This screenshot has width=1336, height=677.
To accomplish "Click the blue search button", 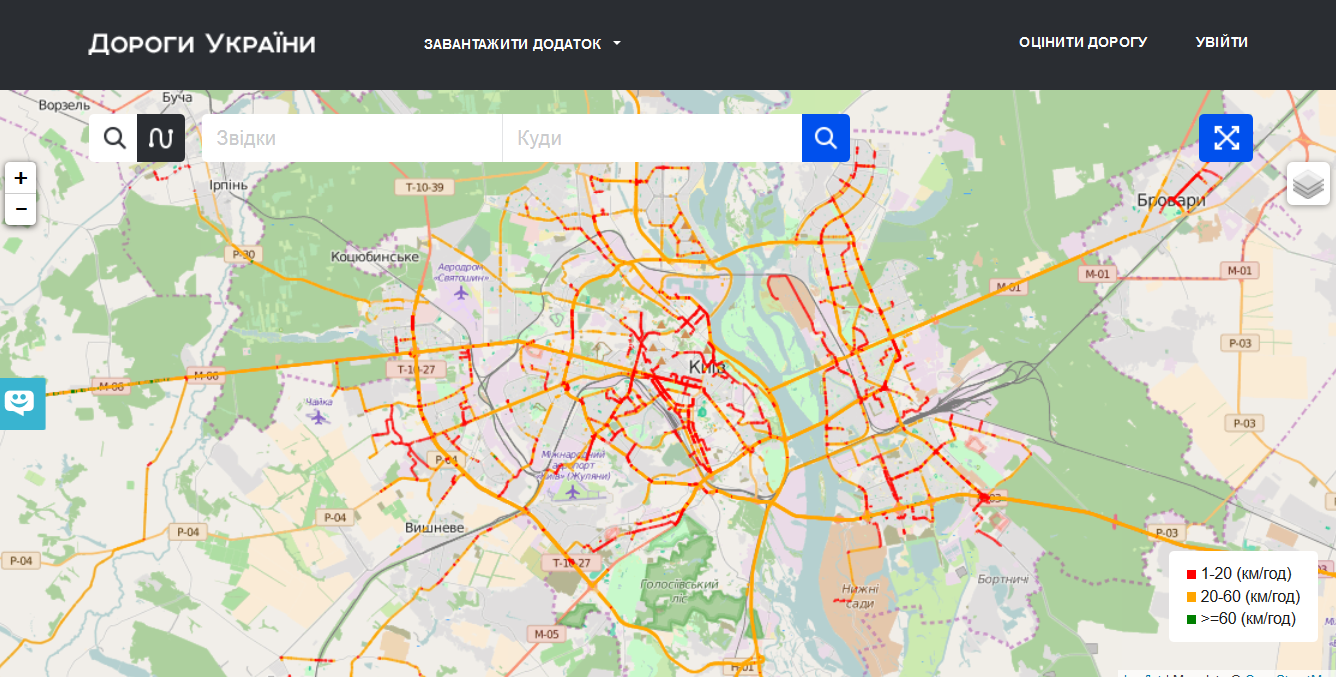I will 826,138.
